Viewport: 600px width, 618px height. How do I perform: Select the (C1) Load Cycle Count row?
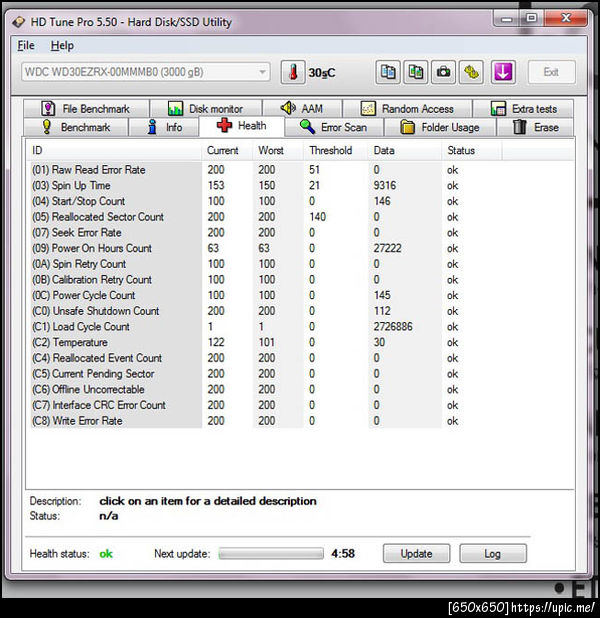302,327
